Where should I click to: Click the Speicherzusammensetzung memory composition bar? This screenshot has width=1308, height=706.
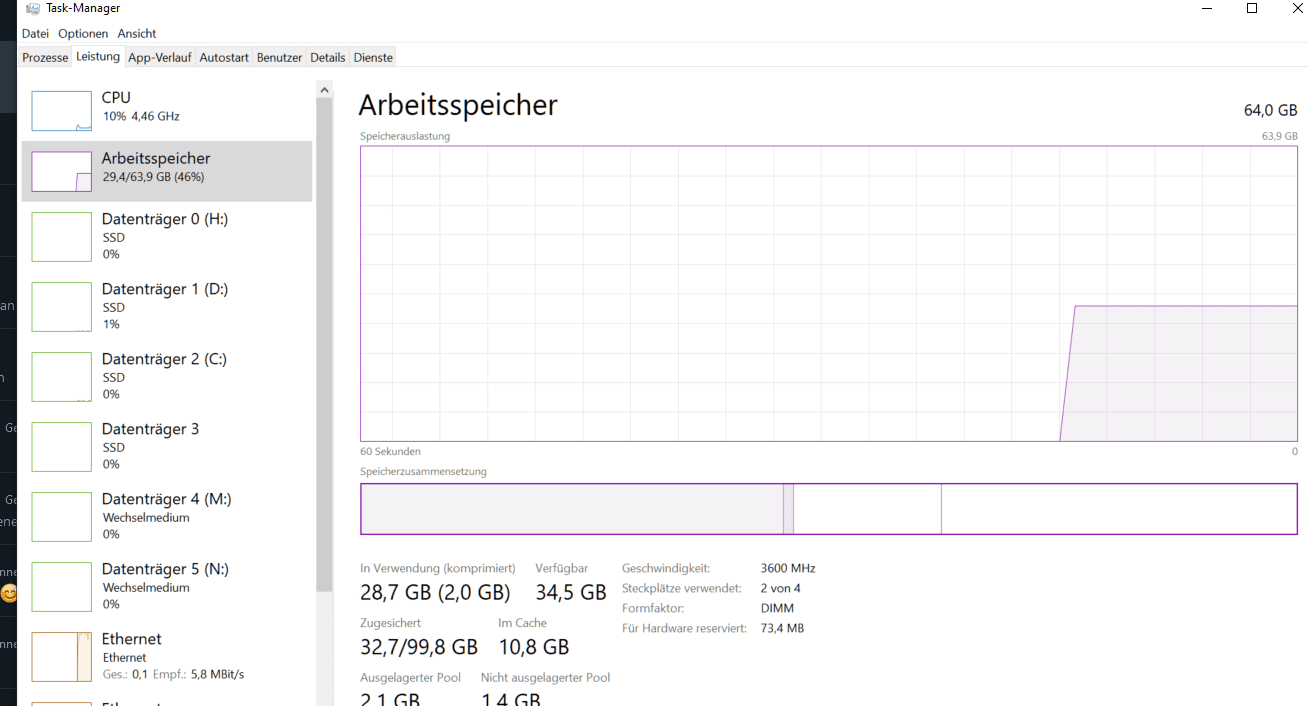(x=828, y=509)
